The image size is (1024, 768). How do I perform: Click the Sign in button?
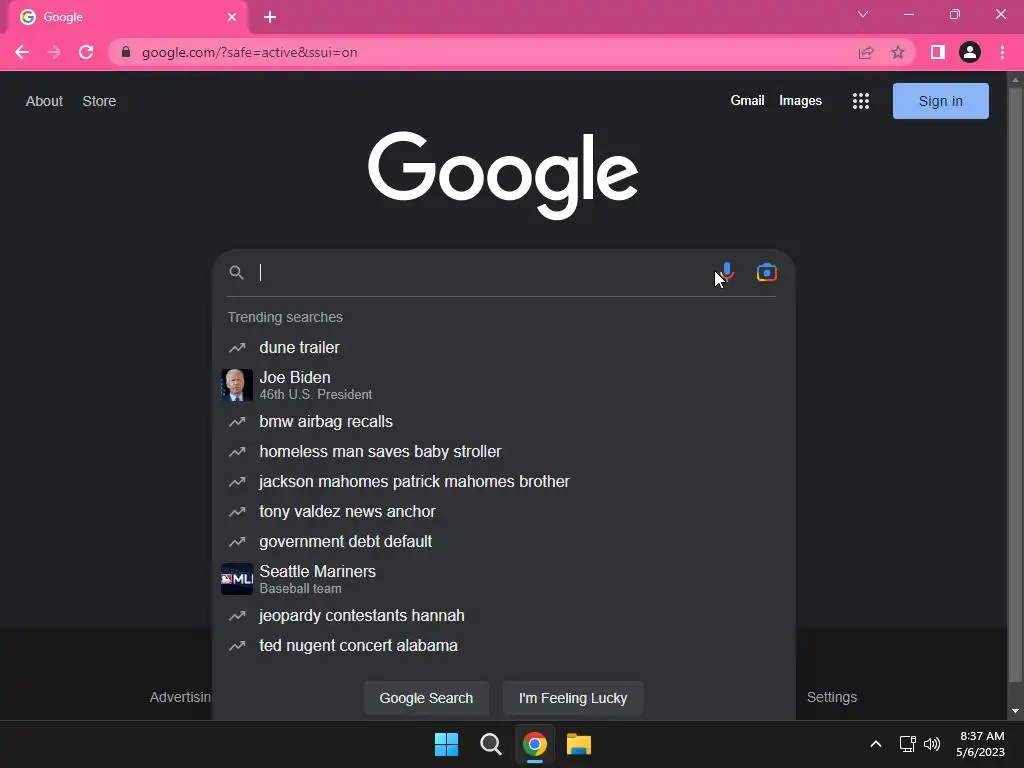tap(940, 101)
